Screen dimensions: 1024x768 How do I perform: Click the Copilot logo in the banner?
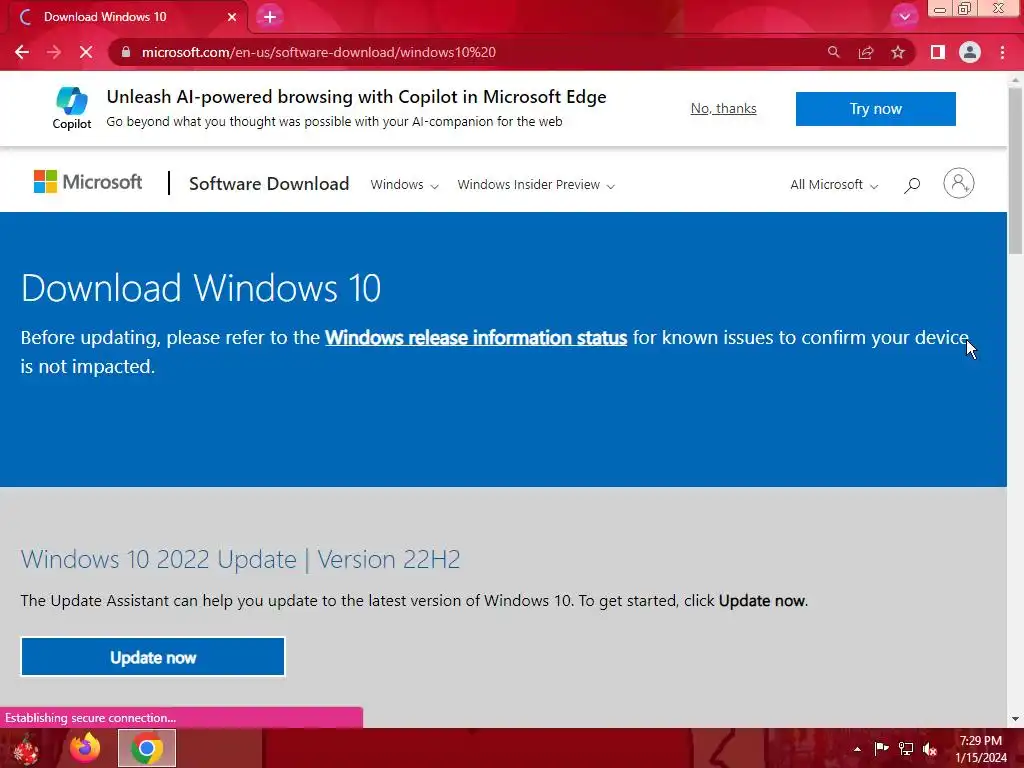72,108
